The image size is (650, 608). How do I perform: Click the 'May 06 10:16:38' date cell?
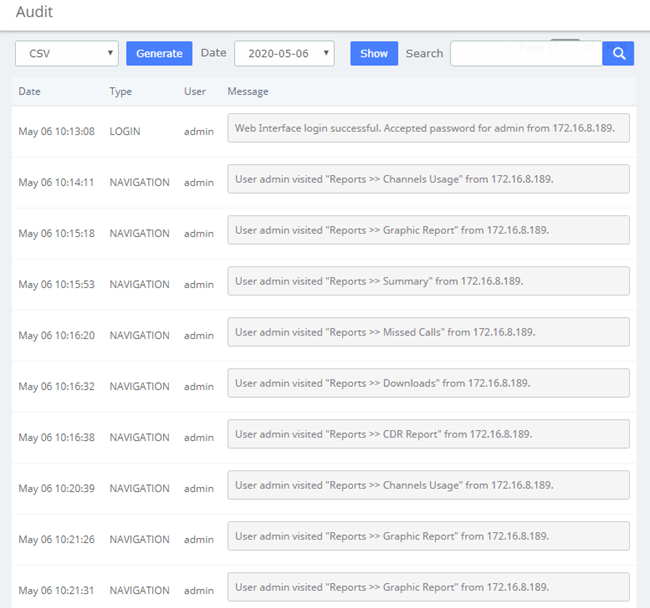56,437
